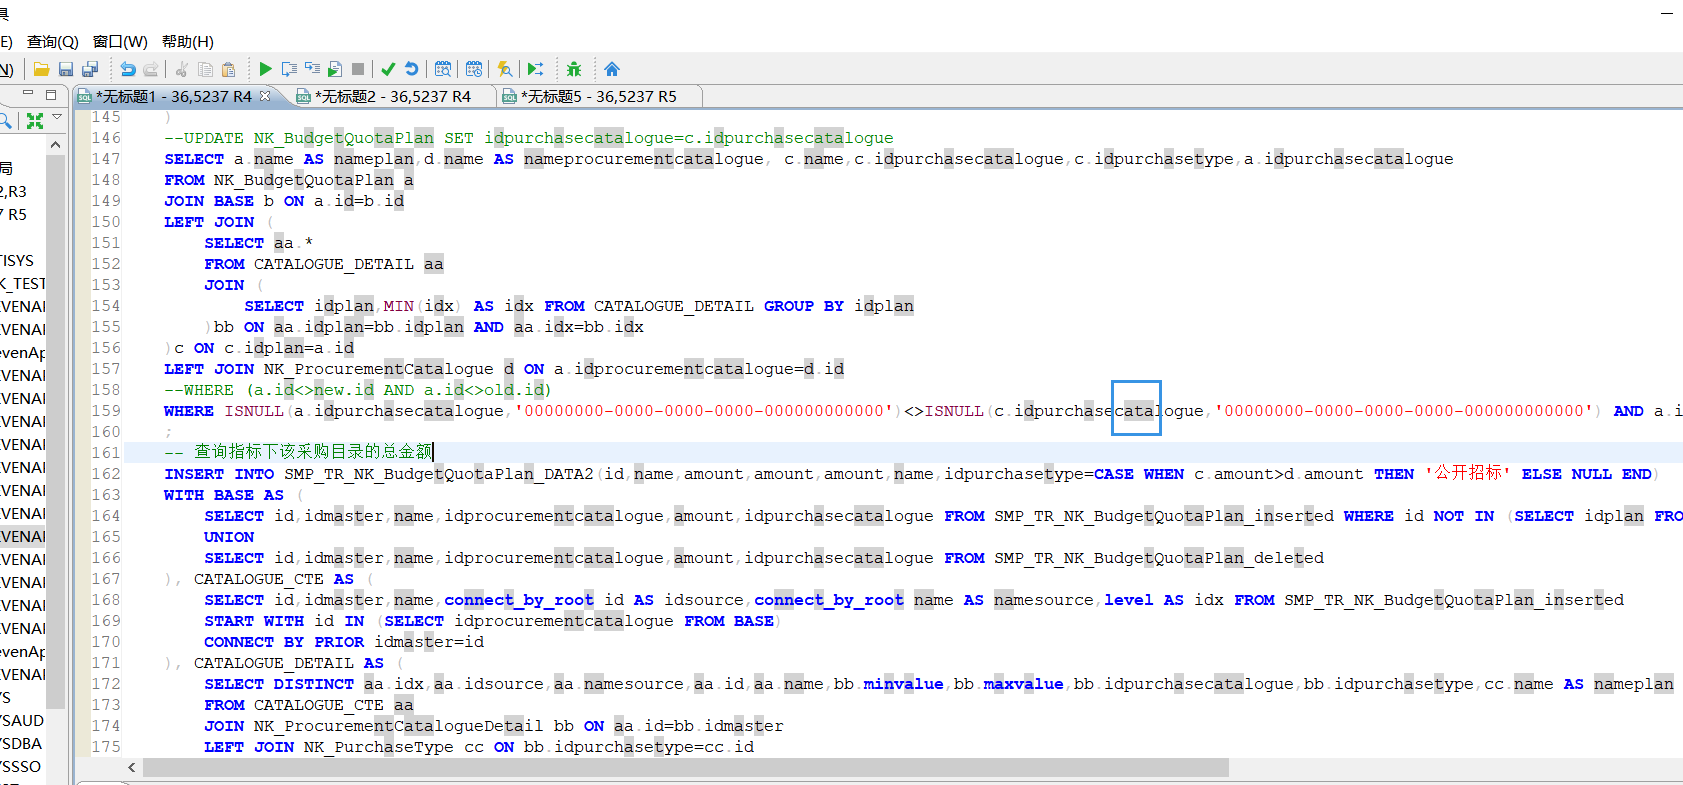Click the grayed Redo arrow
Image resolution: width=1683 pixels, height=785 pixels.
(x=151, y=69)
